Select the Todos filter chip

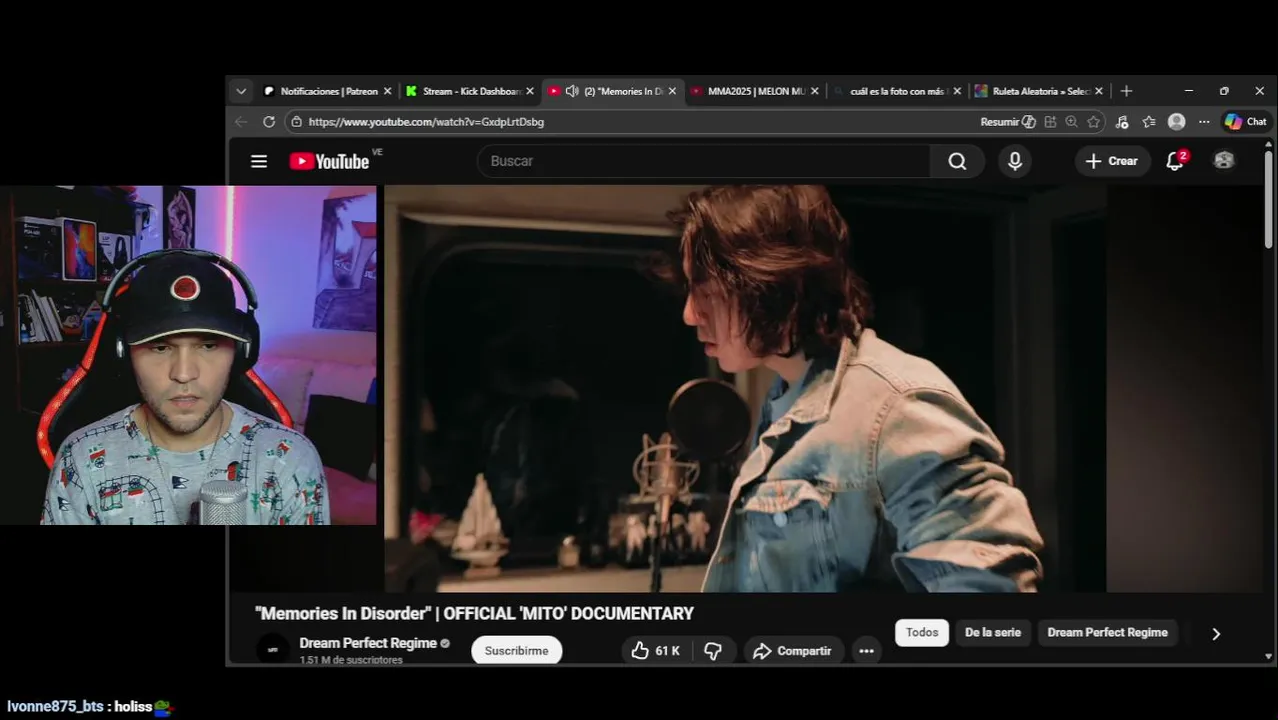click(922, 632)
